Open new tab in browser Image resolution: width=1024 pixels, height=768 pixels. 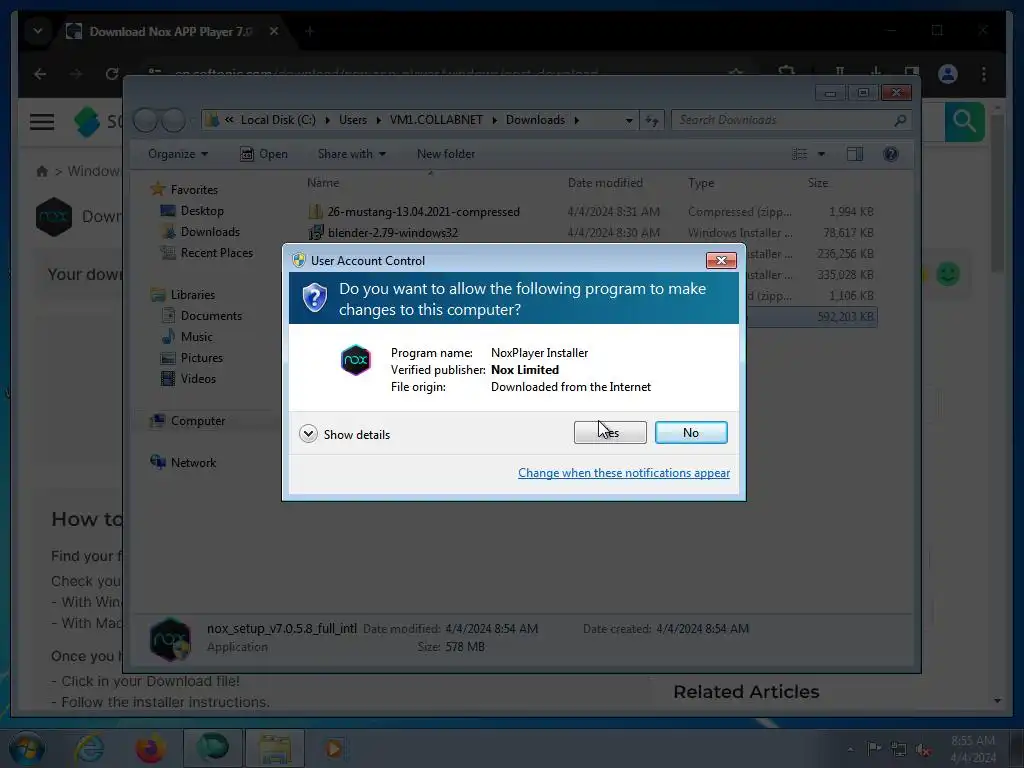click(x=310, y=31)
